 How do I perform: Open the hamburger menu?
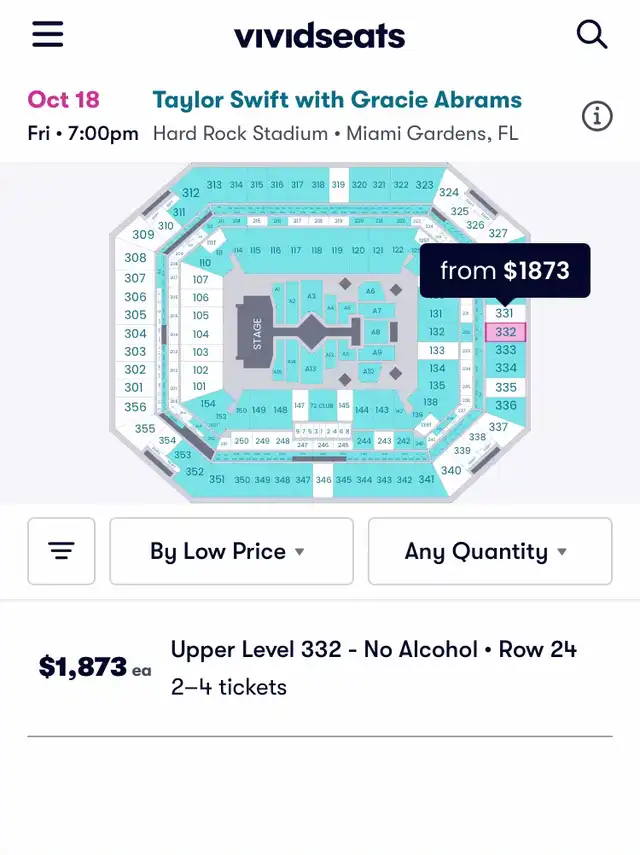pyautogui.click(x=47, y=34)
